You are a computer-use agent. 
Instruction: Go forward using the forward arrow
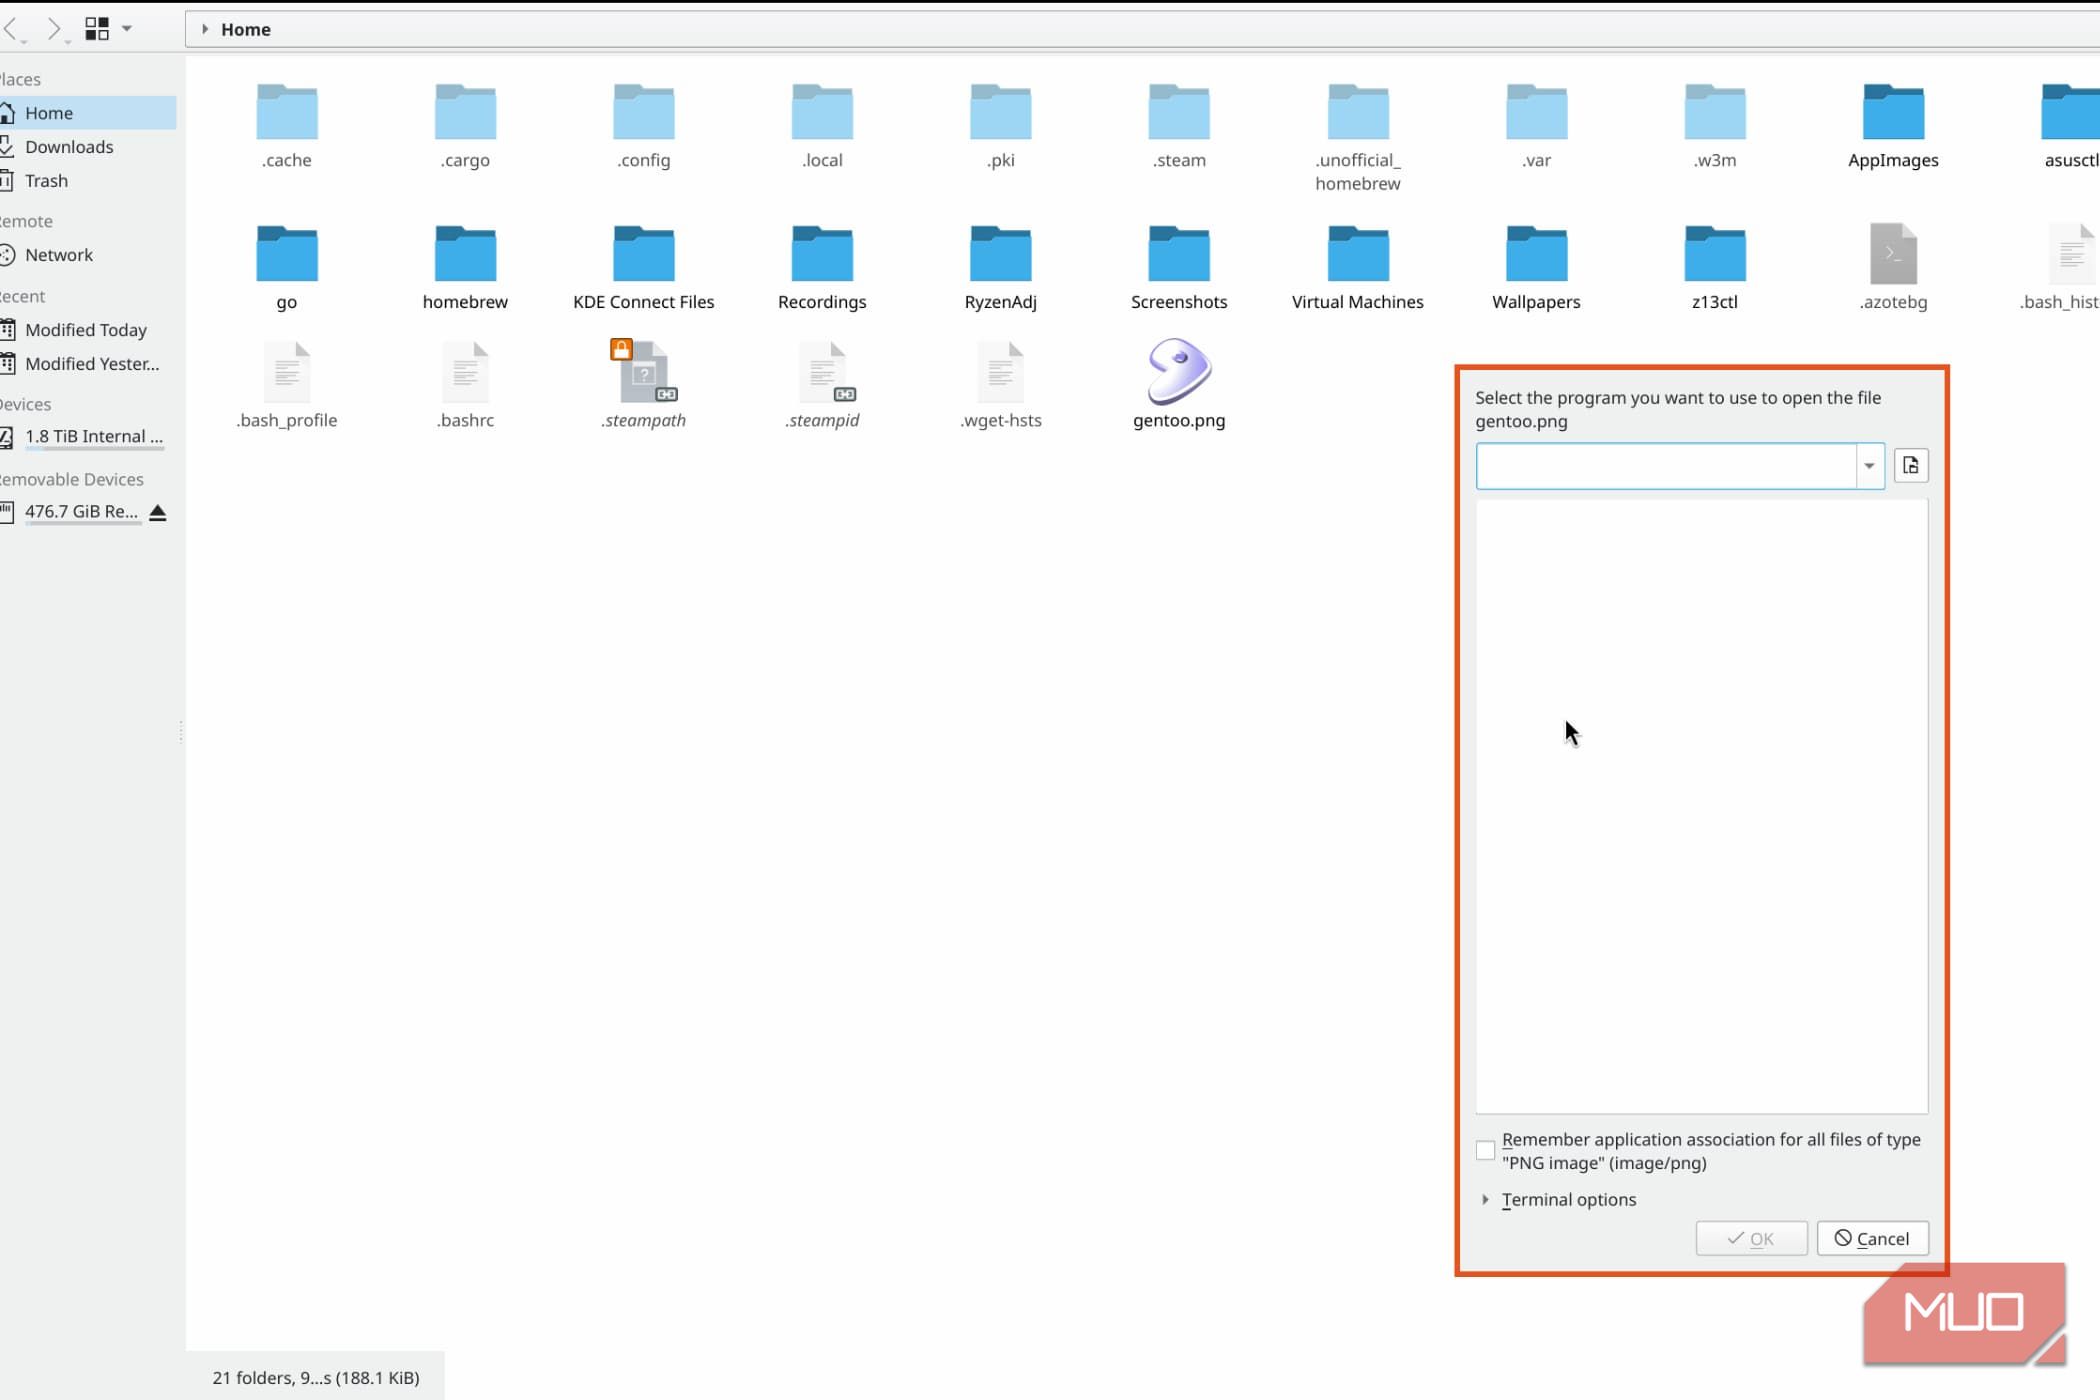click(55, 29)
